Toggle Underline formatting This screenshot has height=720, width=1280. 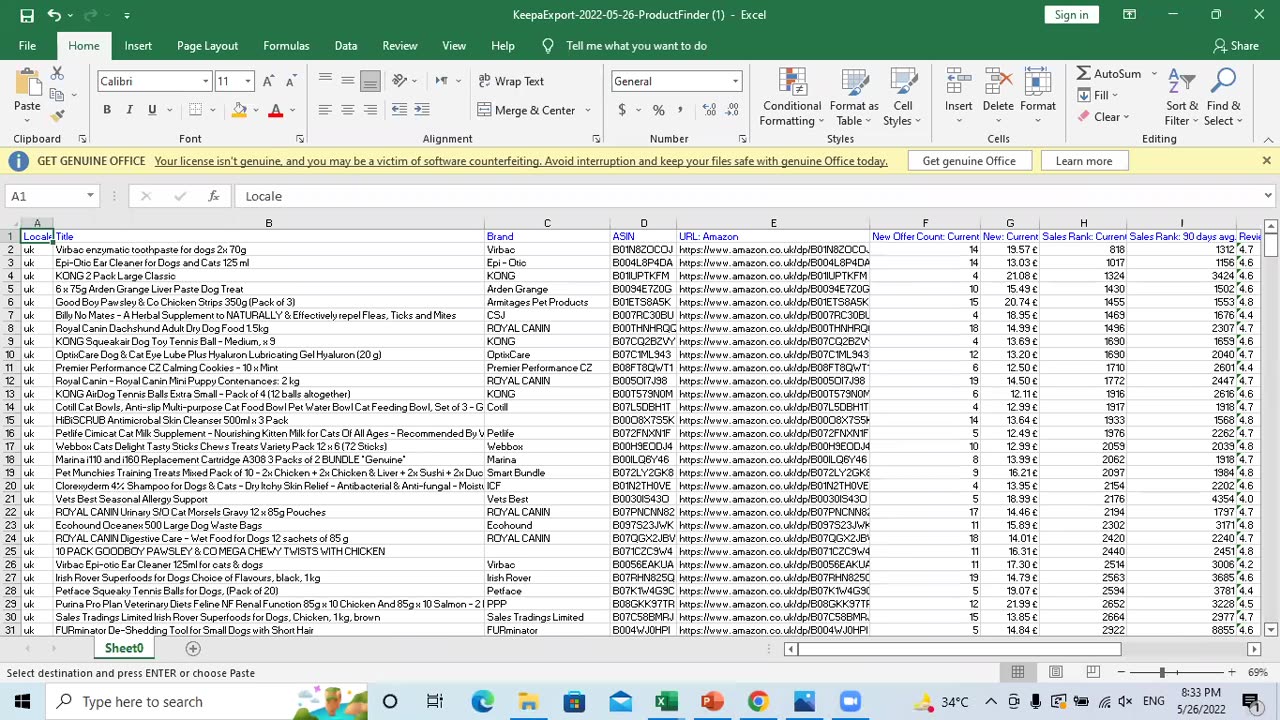[x=152, y=110]
